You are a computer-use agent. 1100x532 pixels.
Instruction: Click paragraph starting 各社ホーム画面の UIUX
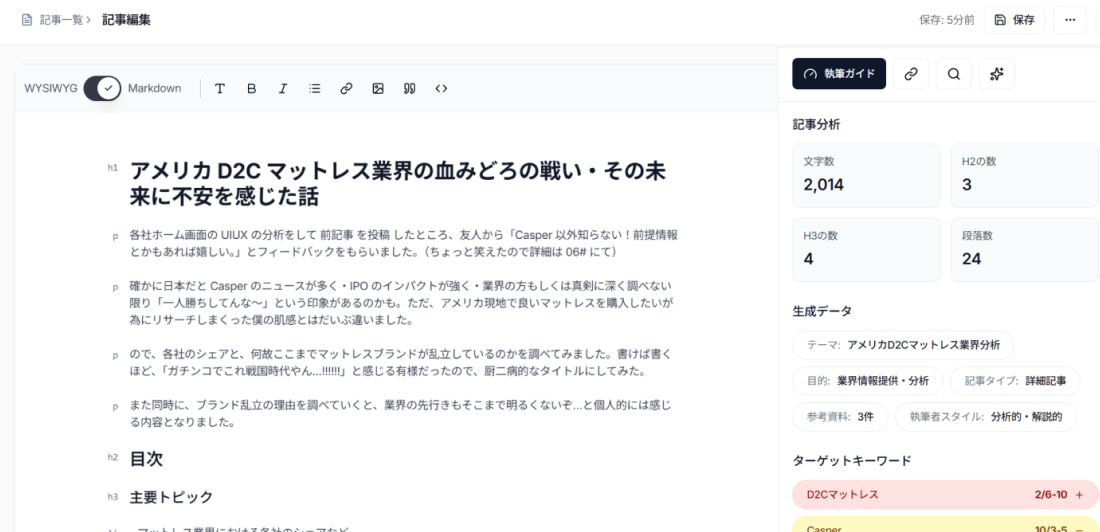click(x=403, y=243)
